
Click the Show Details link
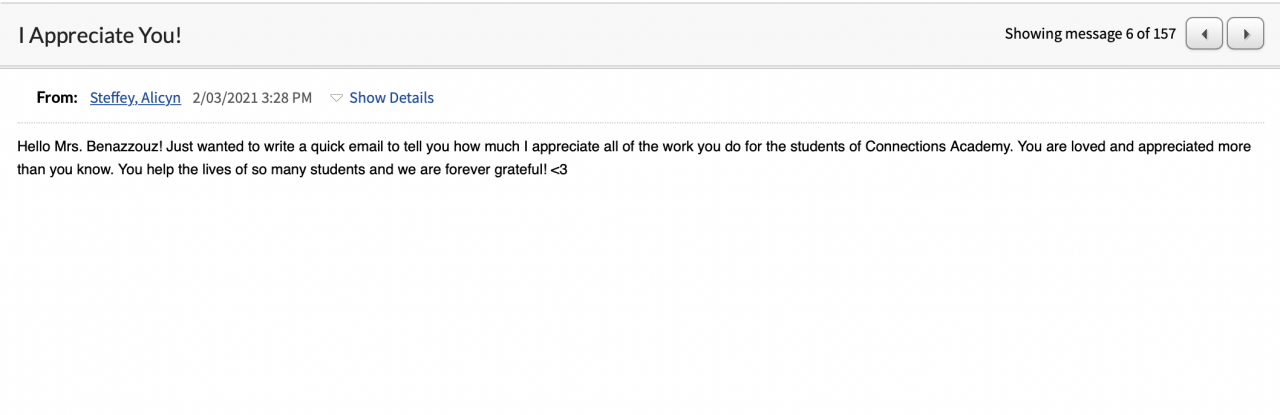391,98
